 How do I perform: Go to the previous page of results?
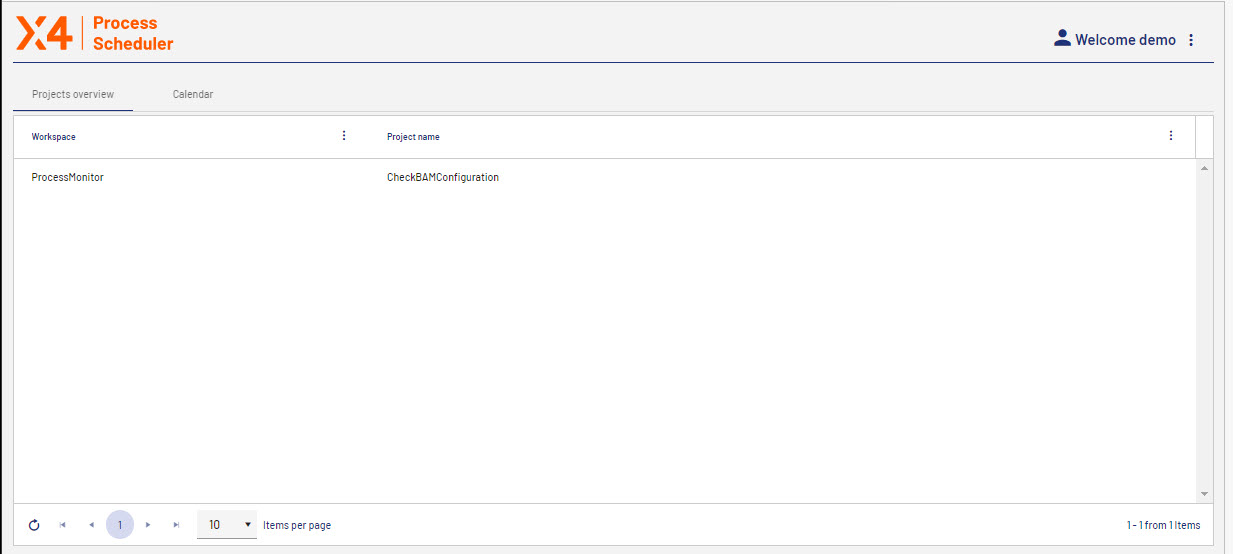click(91, 525)
